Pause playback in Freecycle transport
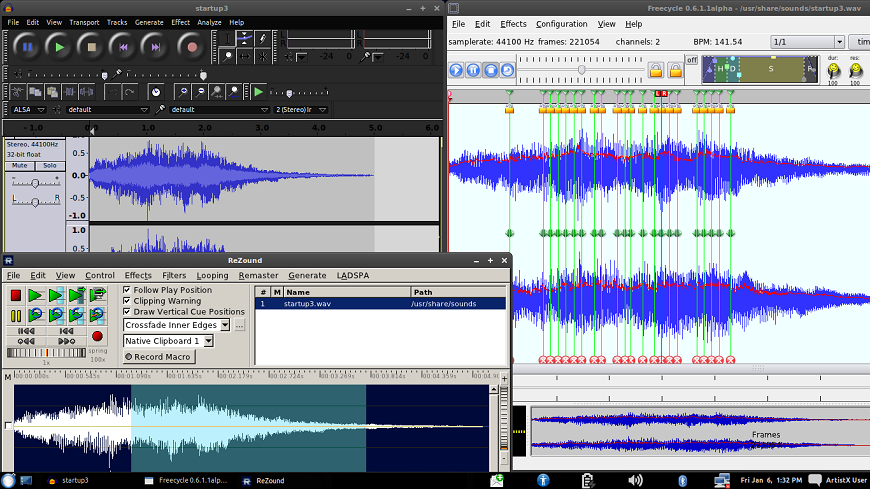The image size is (870, 489). [x=474, y=70]
